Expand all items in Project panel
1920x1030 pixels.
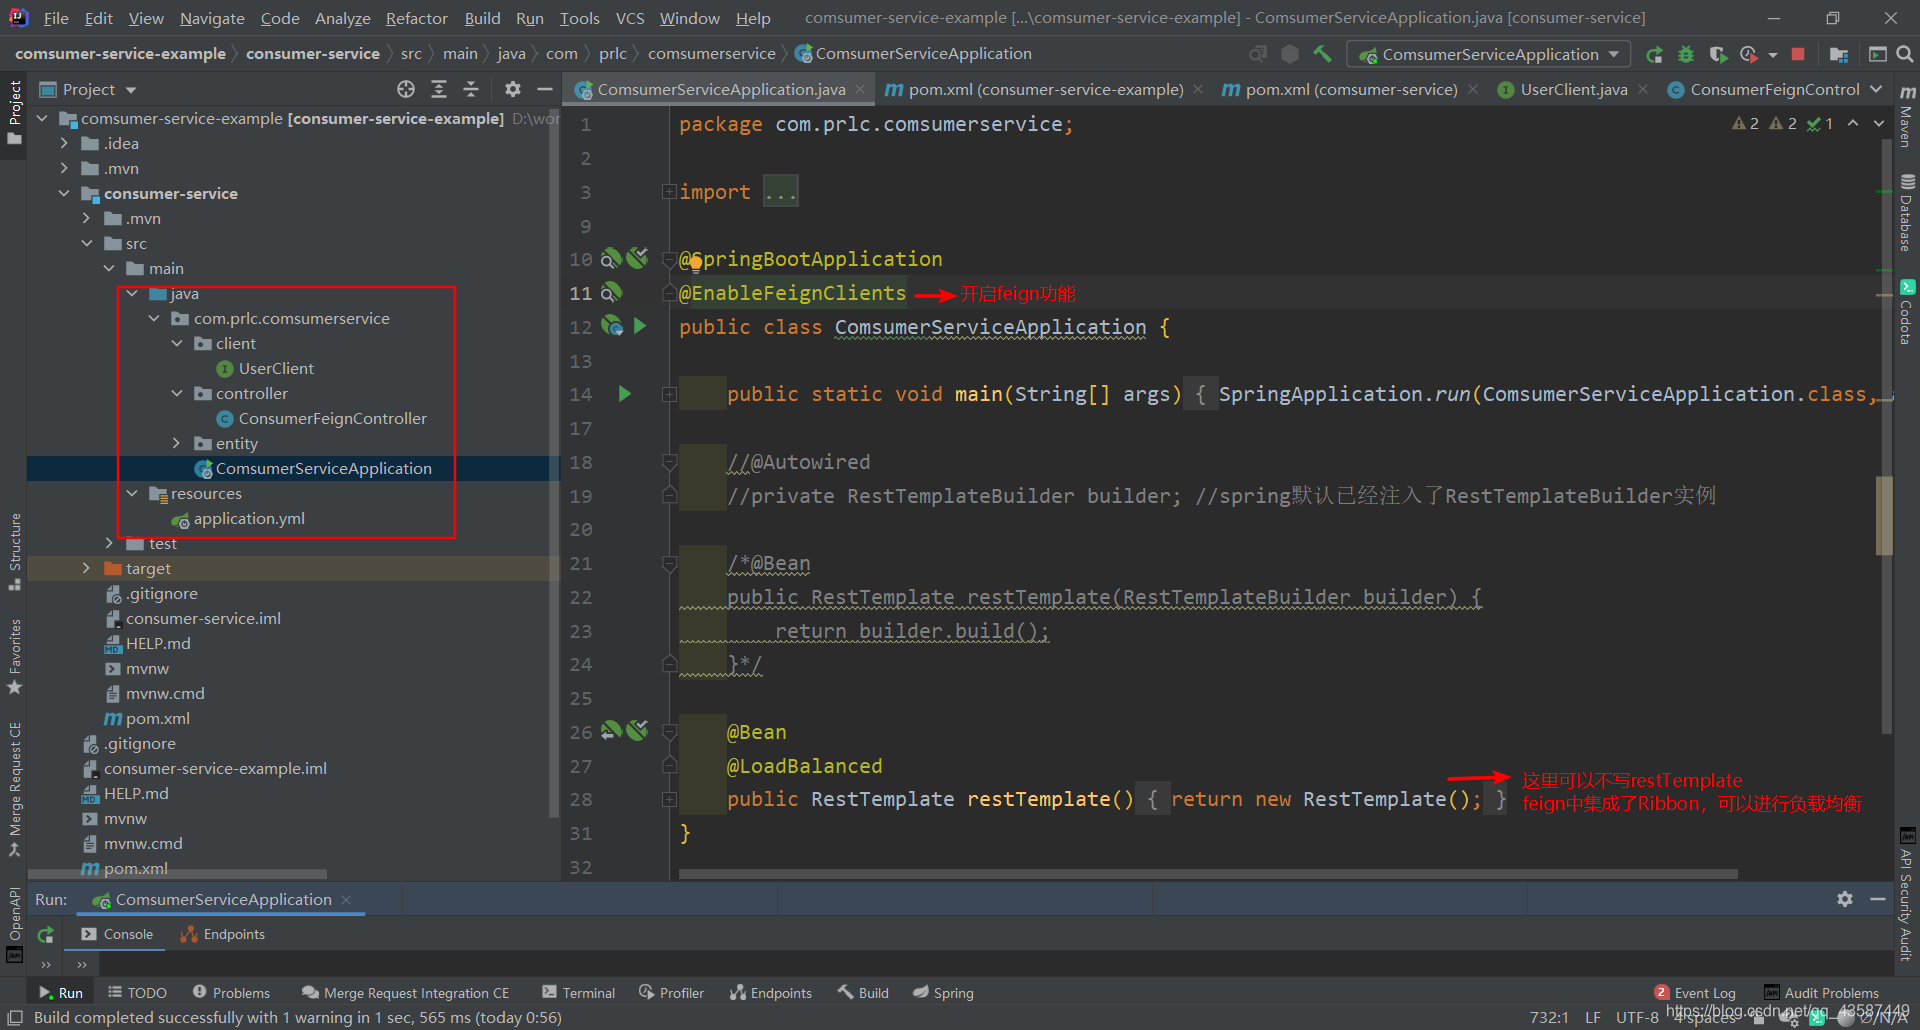coord(439,89)
